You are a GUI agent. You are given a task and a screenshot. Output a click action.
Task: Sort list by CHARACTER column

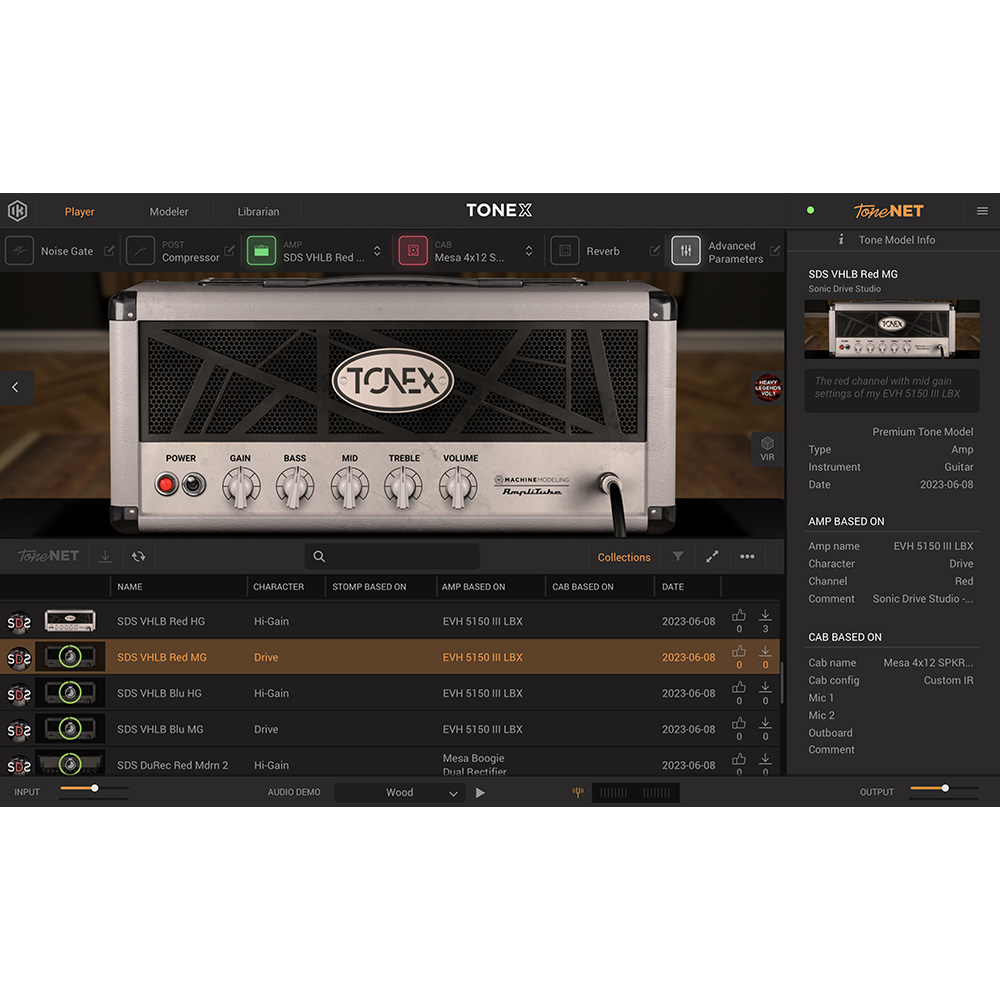pos(279,587)
